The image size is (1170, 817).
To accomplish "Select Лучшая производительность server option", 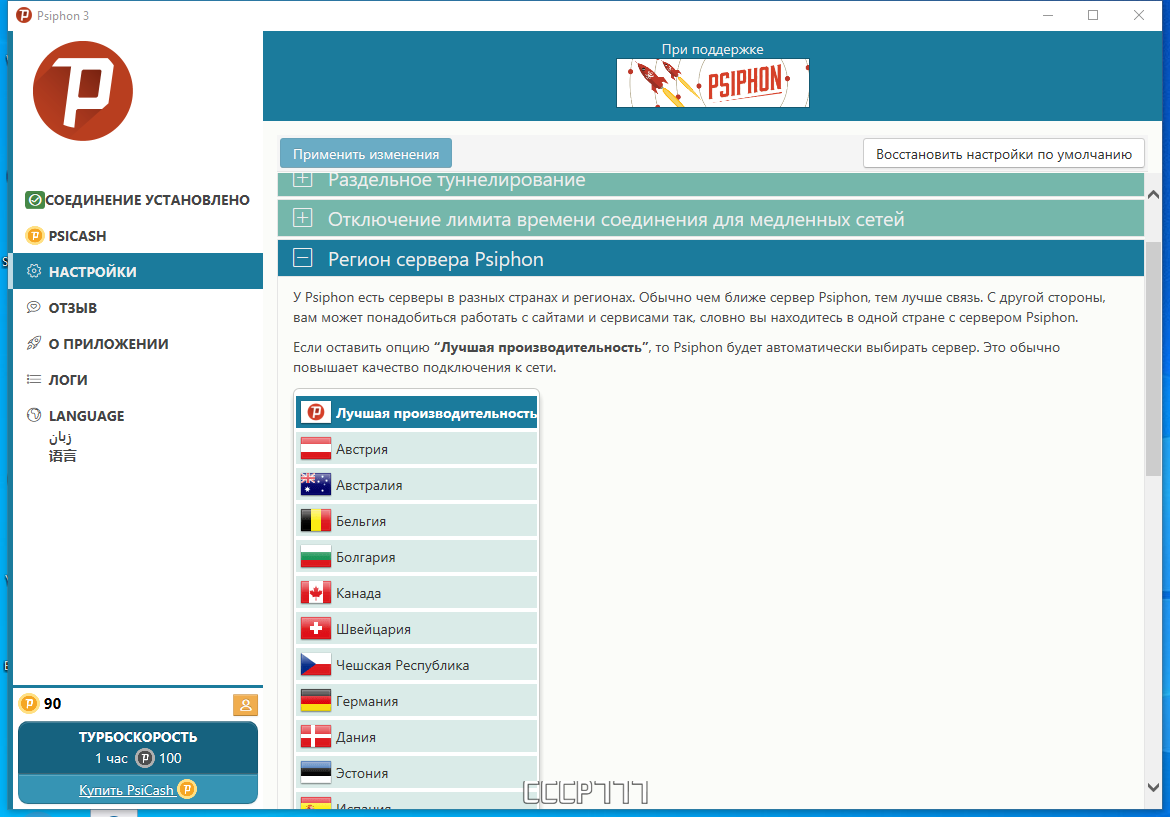I will pos(417,413).
